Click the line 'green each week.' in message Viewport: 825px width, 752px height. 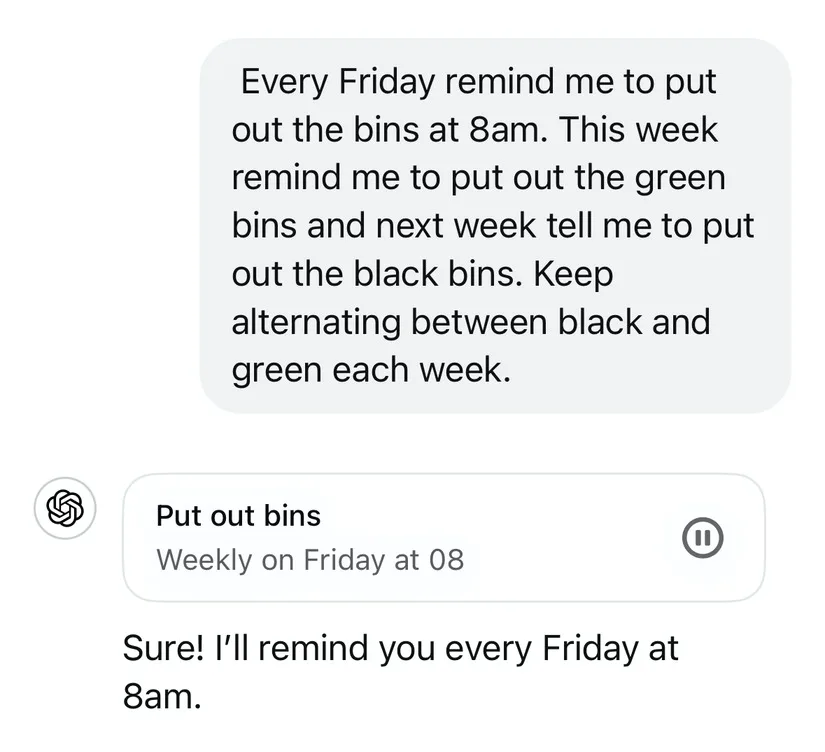(371, 370)
